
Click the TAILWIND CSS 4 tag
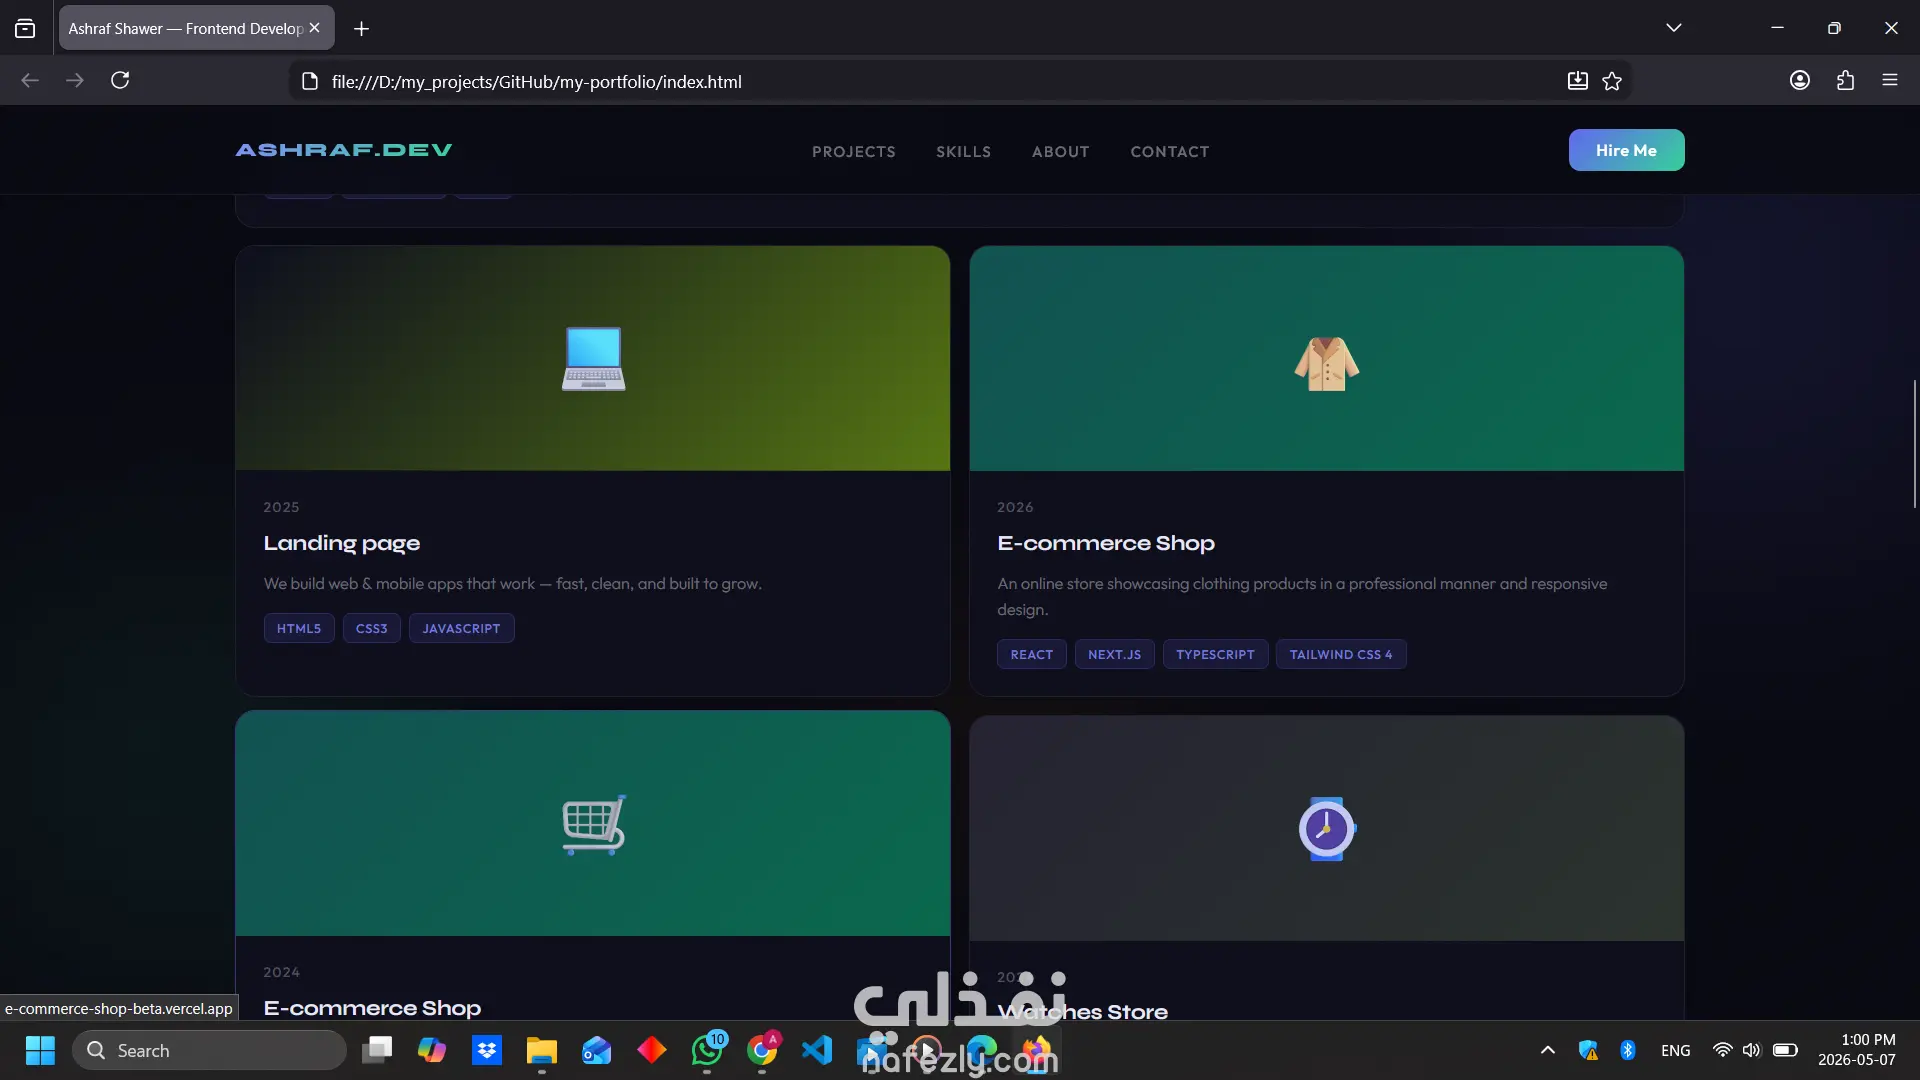pos(1341,654)
